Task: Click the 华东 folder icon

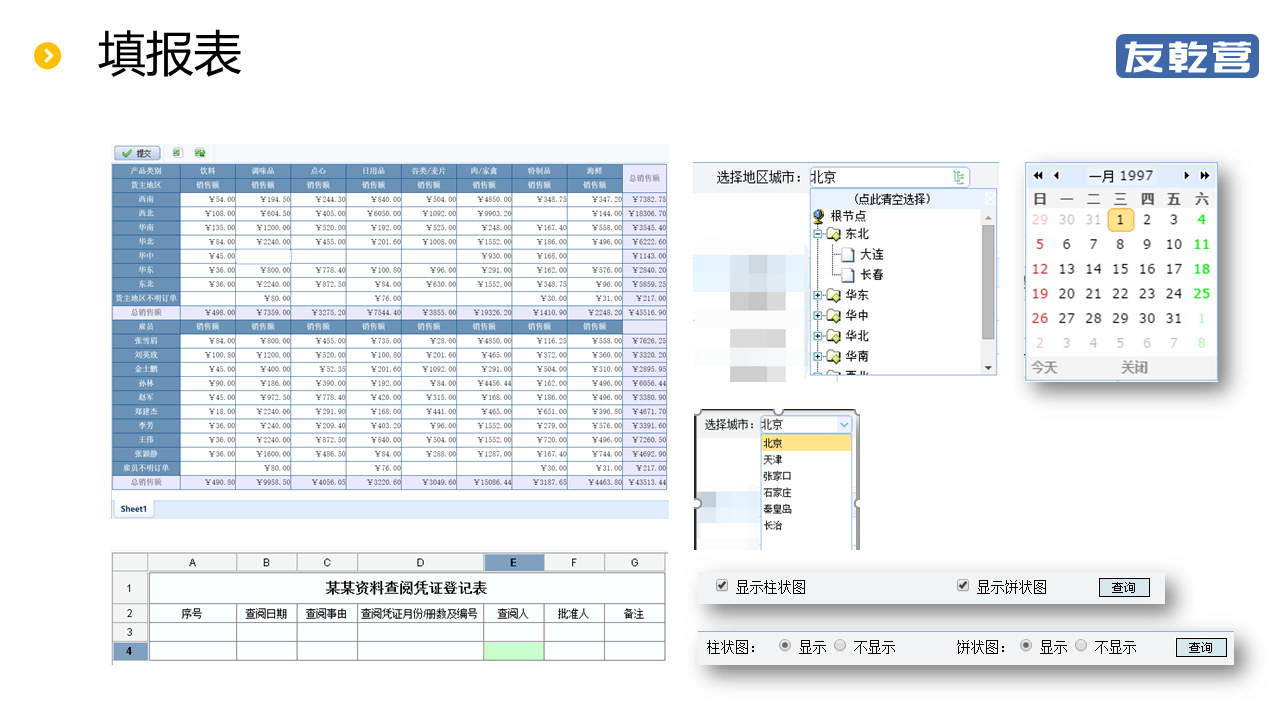Action: coord(834,295)
